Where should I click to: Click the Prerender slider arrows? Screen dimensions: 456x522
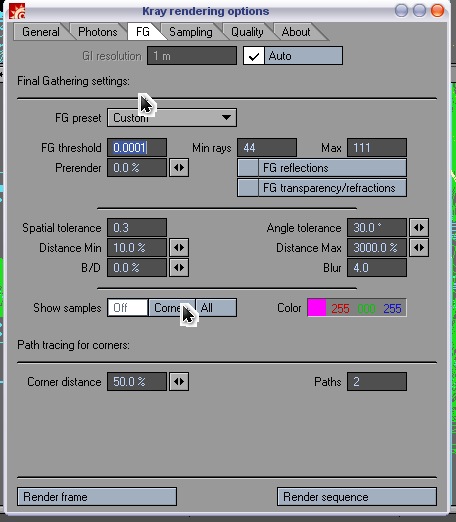point(179,168)
